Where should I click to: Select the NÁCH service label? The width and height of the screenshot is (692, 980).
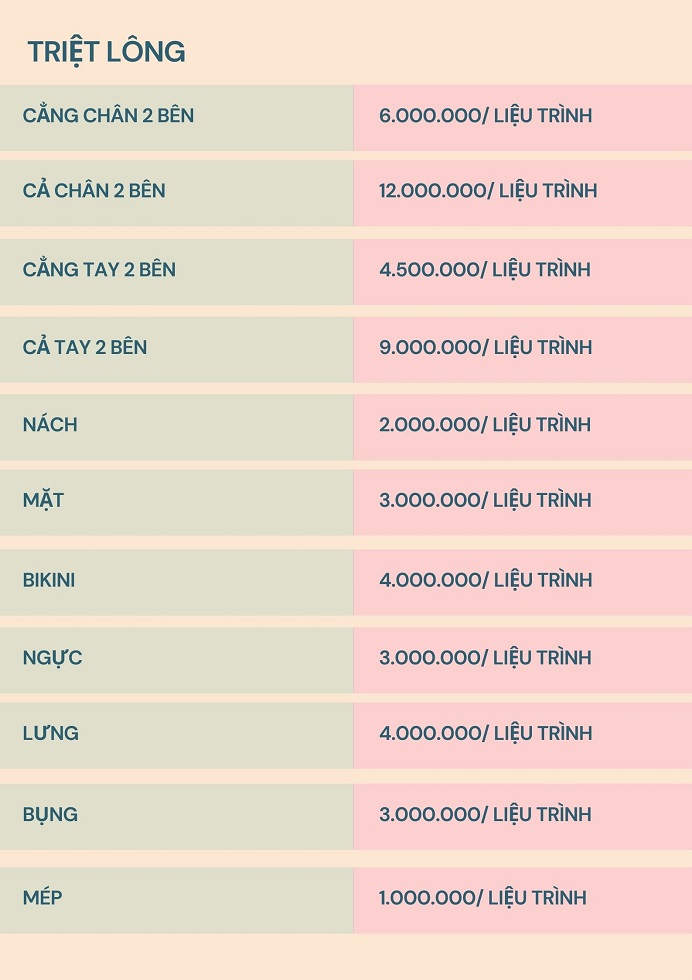coord(50,425)
